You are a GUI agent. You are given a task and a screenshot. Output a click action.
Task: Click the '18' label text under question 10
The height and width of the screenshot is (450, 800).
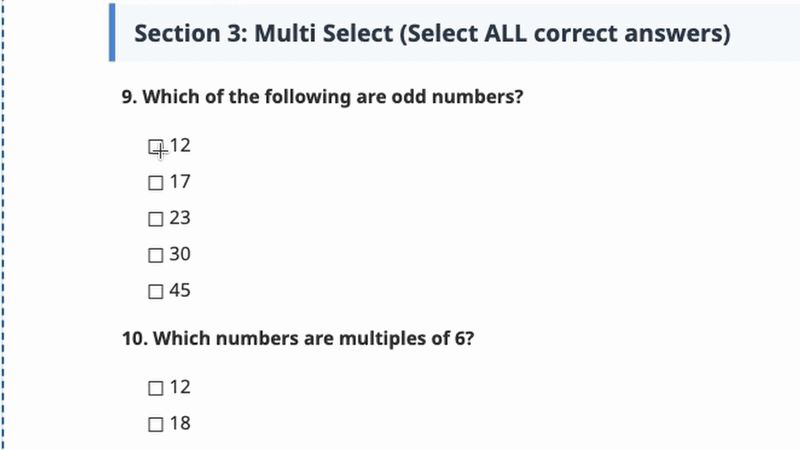[180, 423]
